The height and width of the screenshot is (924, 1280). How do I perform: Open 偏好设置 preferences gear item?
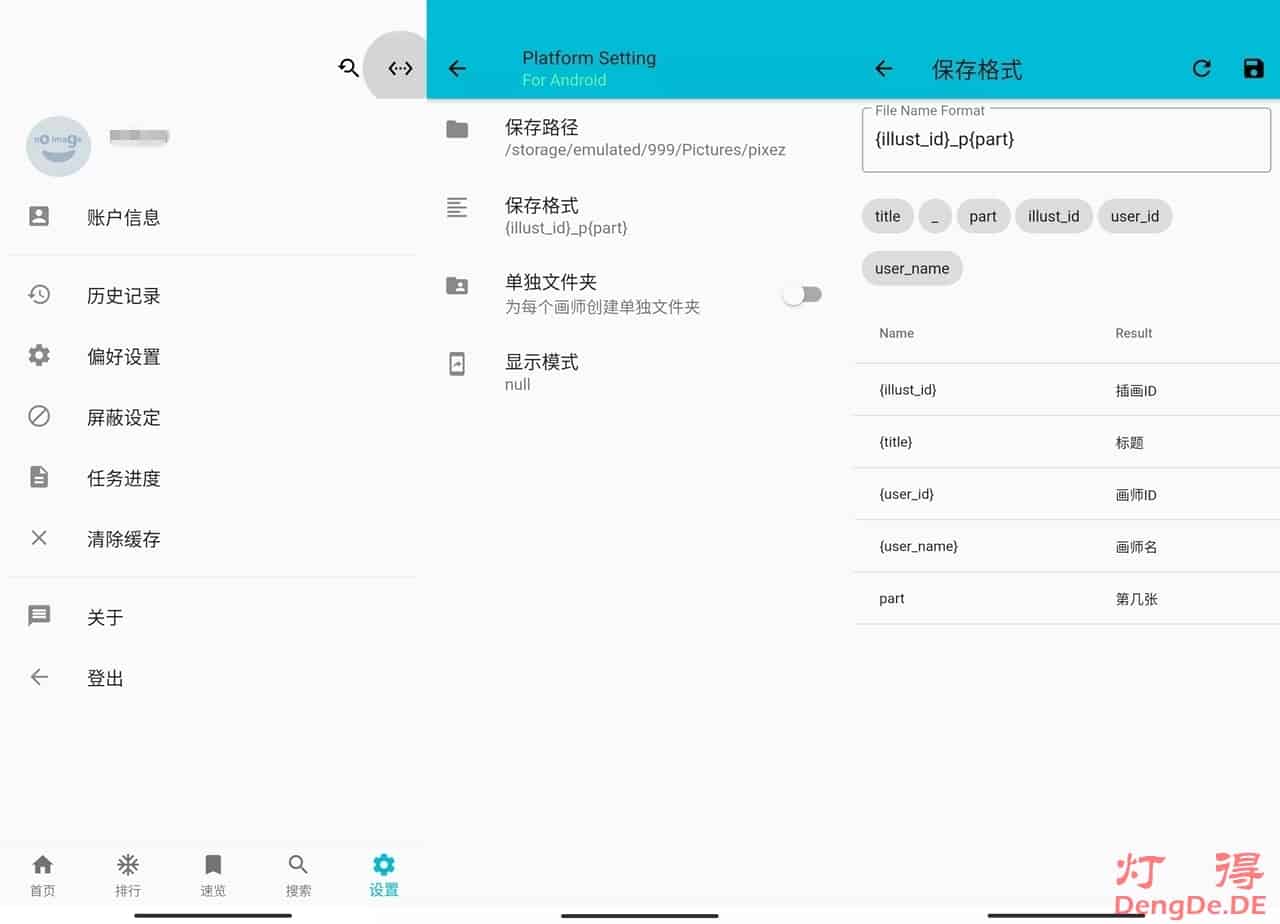[x=123, y=357]
